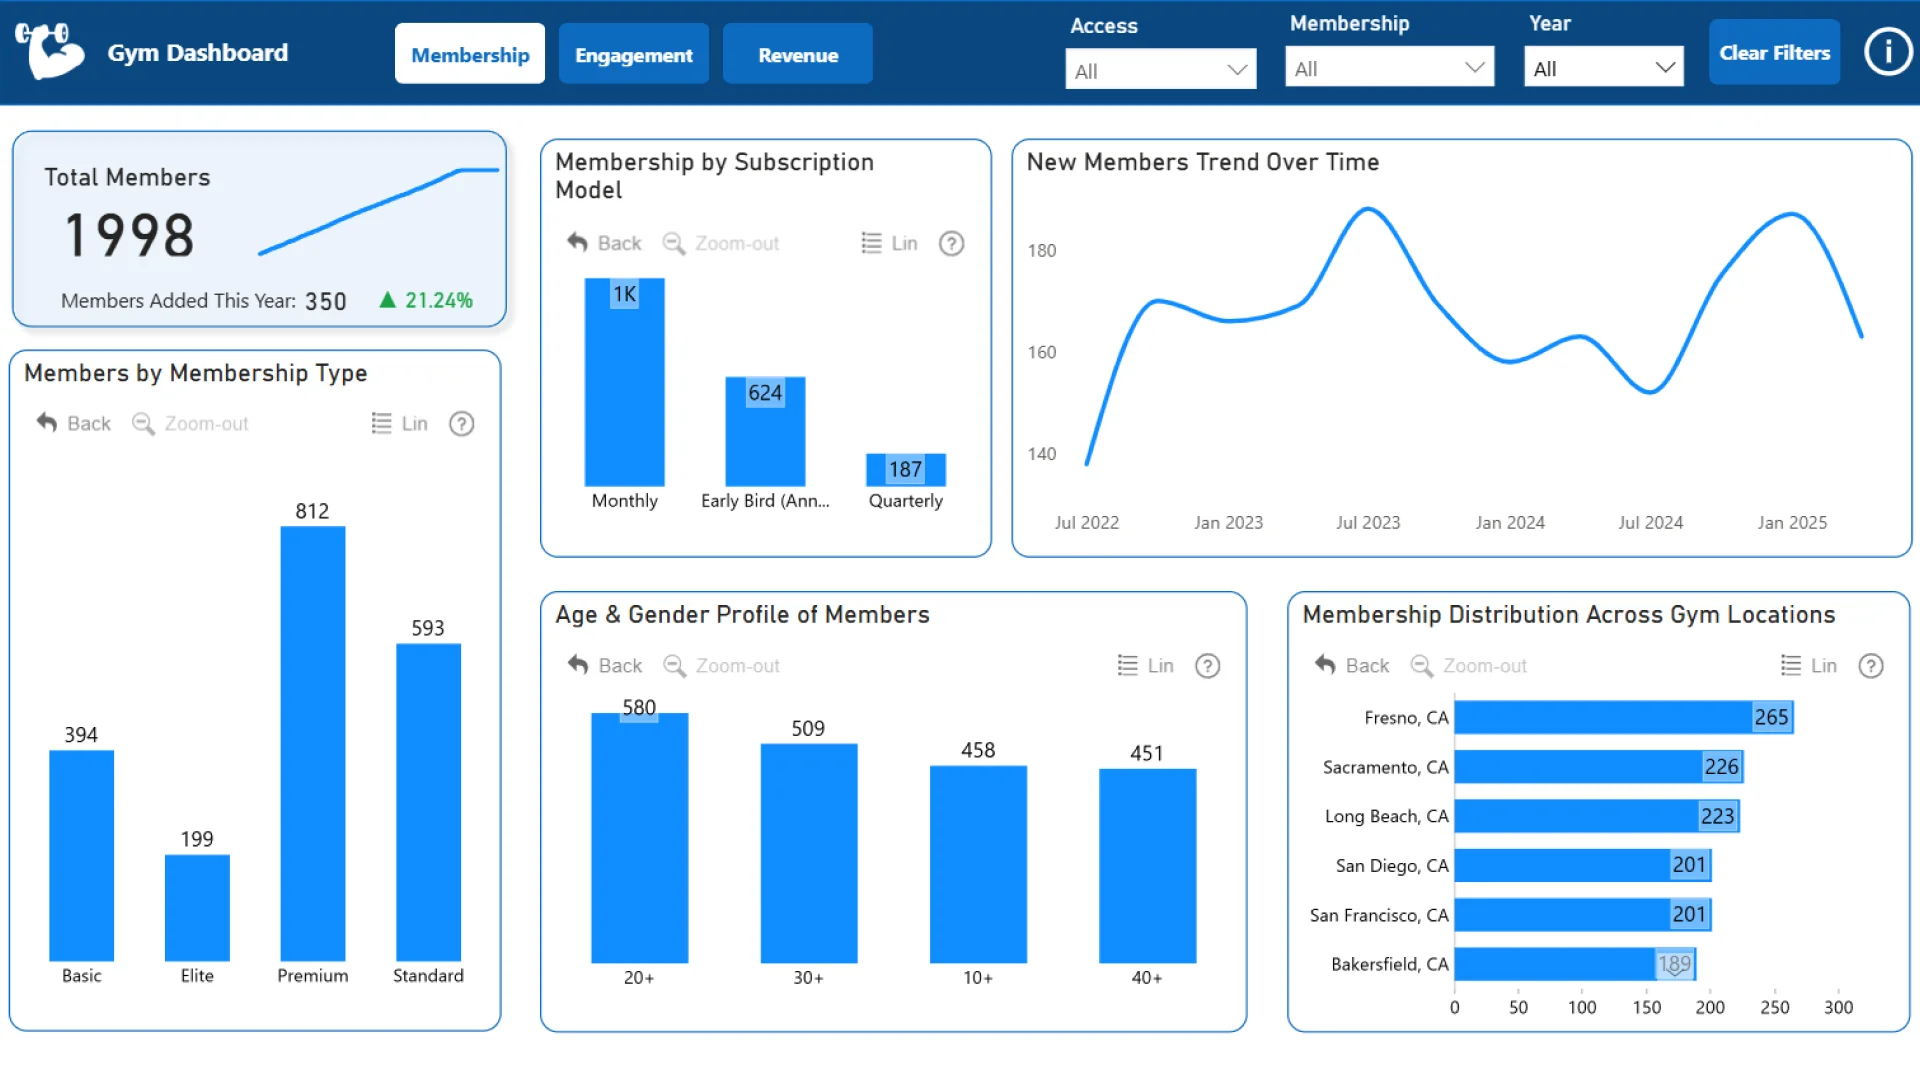1920x1080 pixels.
Task: Open the Year filter dropdown
Action: point(1604,68)
